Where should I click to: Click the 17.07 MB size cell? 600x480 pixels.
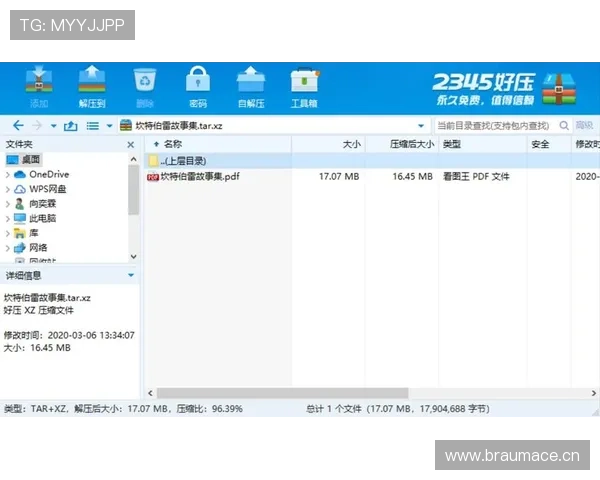coord(339,176)
